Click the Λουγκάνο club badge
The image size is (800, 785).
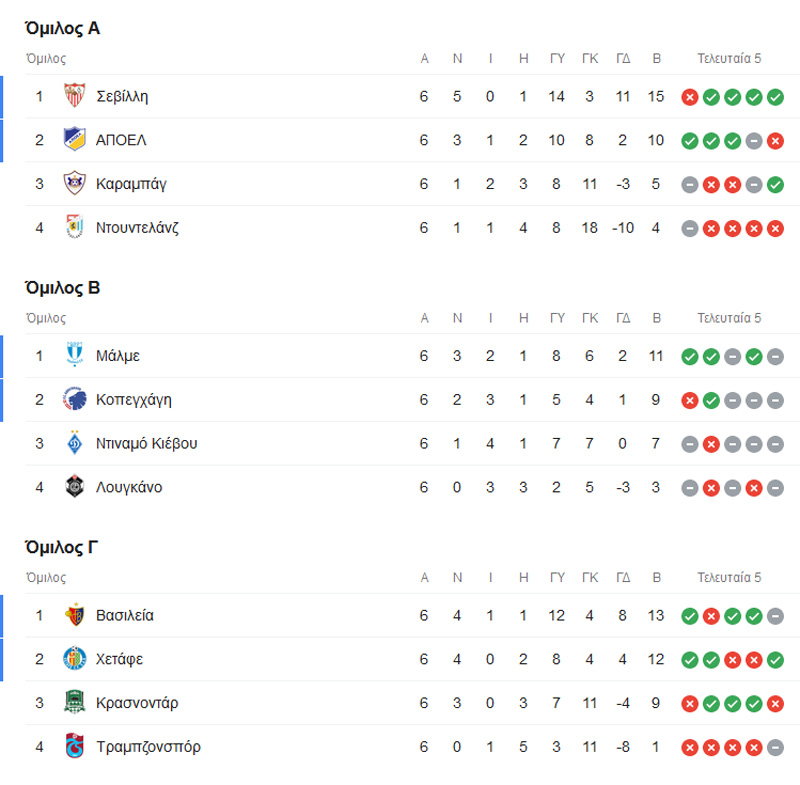(74, 488)
